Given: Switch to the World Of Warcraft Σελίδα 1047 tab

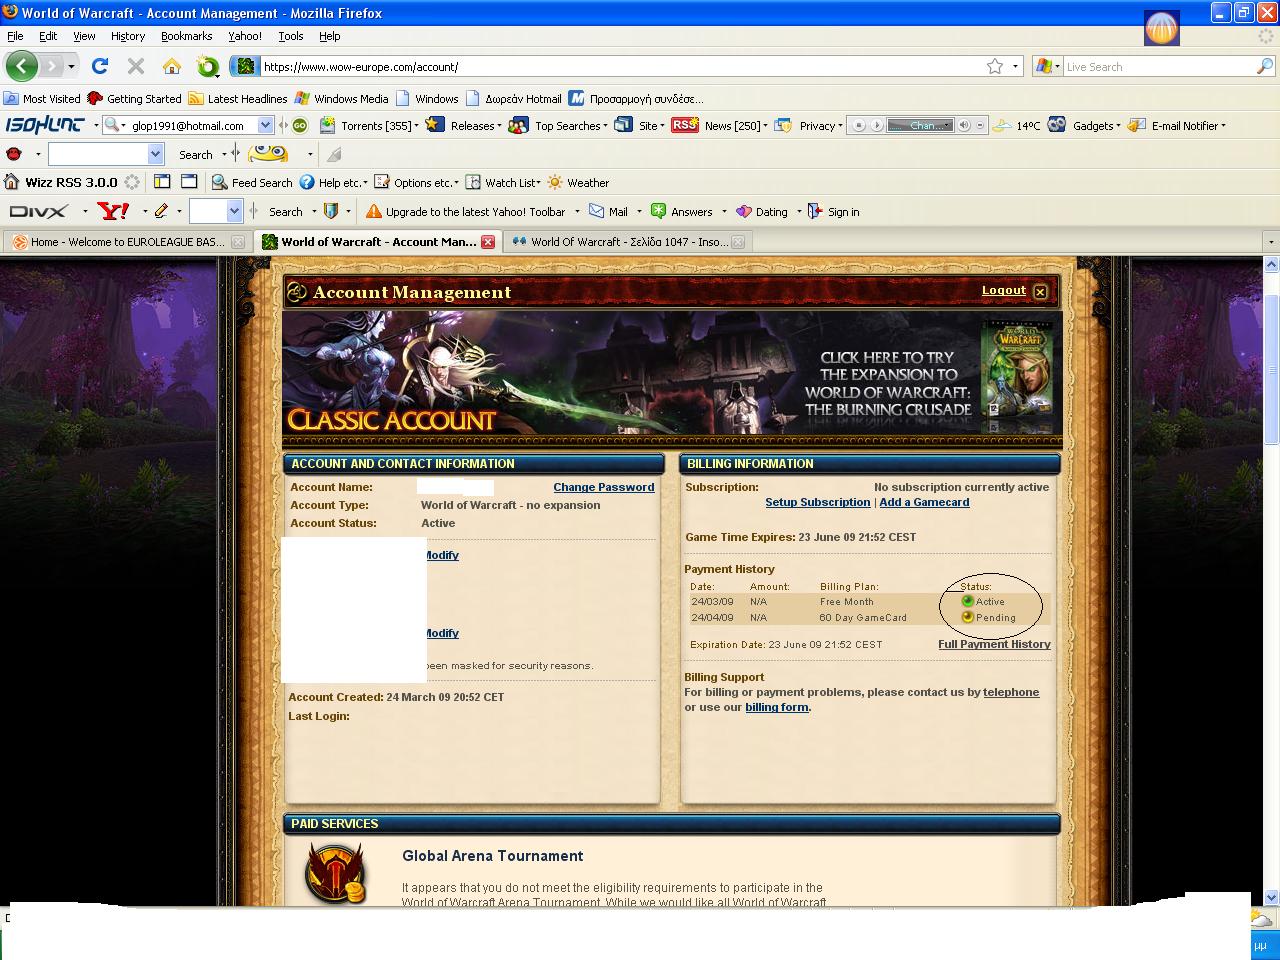Looking at the screenshot, I should pos(628,241).
